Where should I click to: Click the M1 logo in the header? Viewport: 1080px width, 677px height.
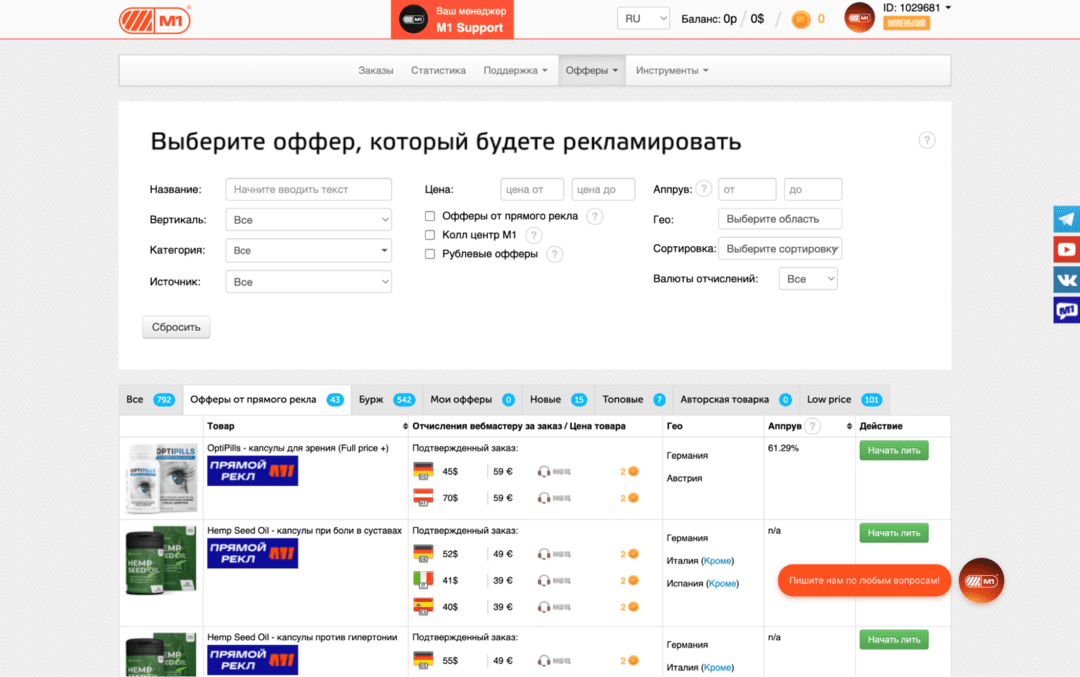(x=155, y=20)
